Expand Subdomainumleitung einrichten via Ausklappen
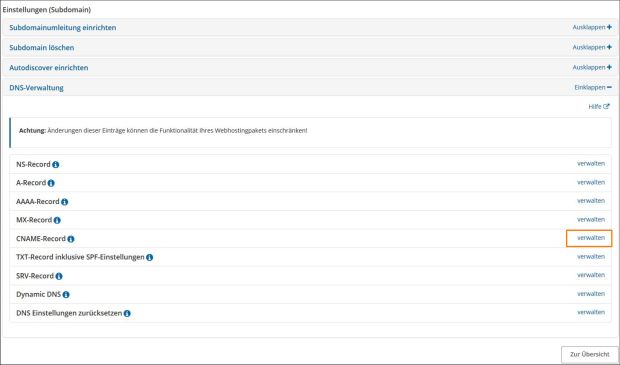Image resolution: width=620 pixels, height=365 pixels. (592, 27)
